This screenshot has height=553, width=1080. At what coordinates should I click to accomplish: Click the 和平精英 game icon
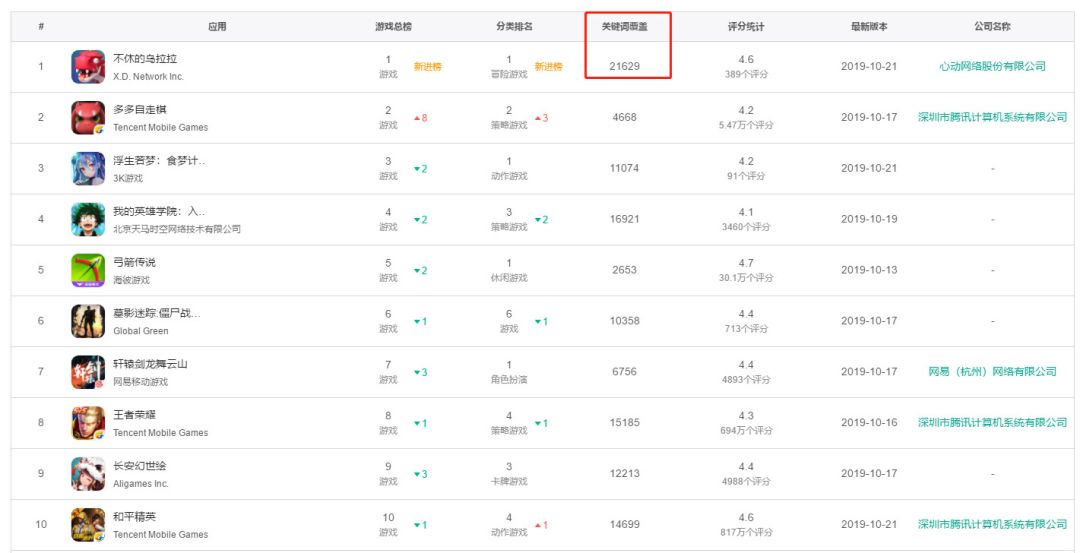tap(88, 525)
